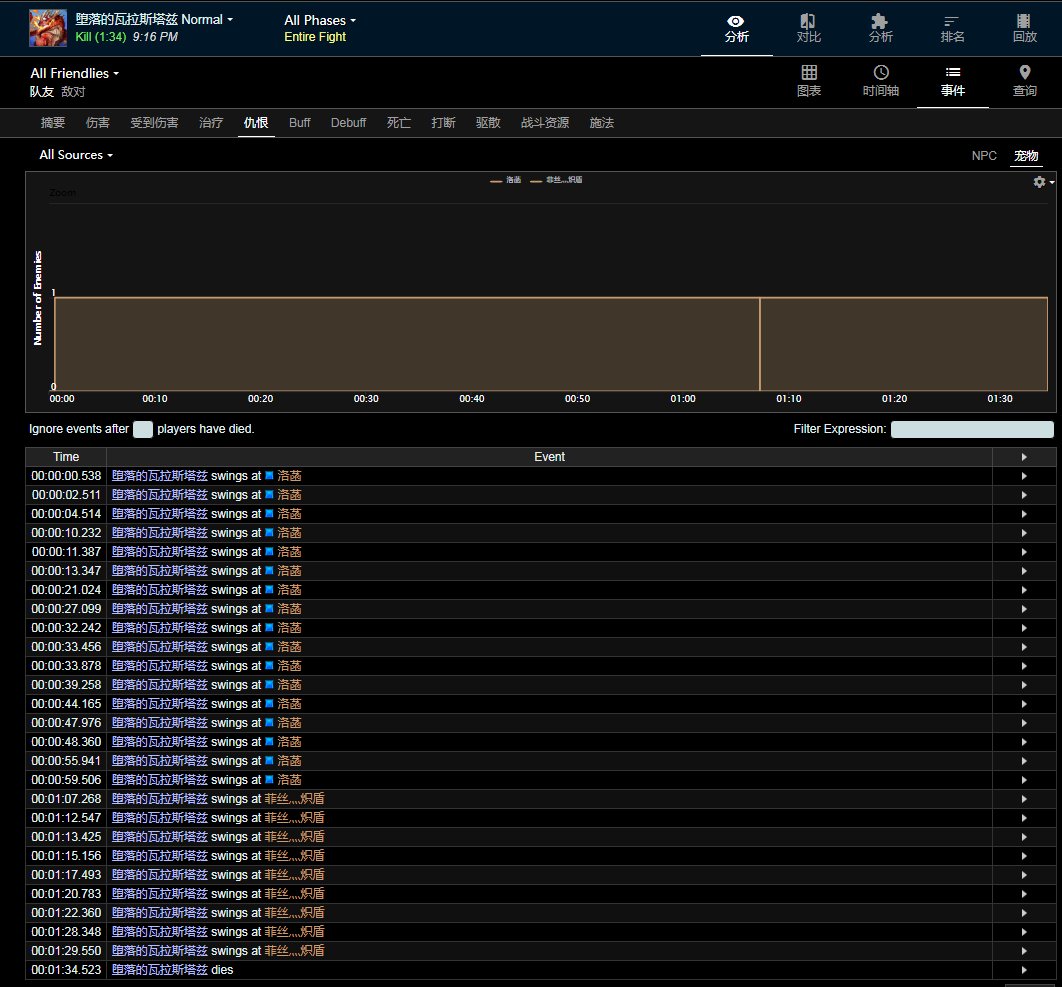The height and width of the screenshot is (987, 1062).
Task: Select the 受到伤害 tab
Action: tap(154, 123)
